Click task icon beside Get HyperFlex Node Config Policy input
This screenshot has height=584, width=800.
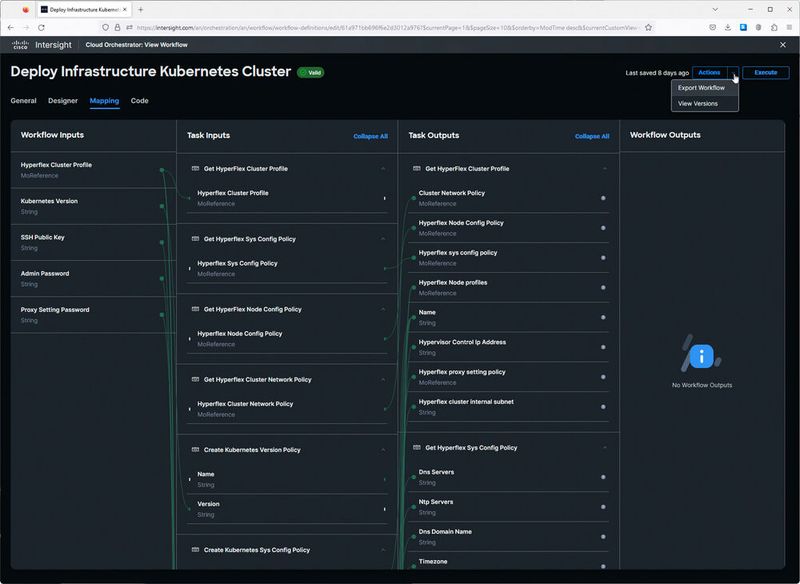point(195,309)
